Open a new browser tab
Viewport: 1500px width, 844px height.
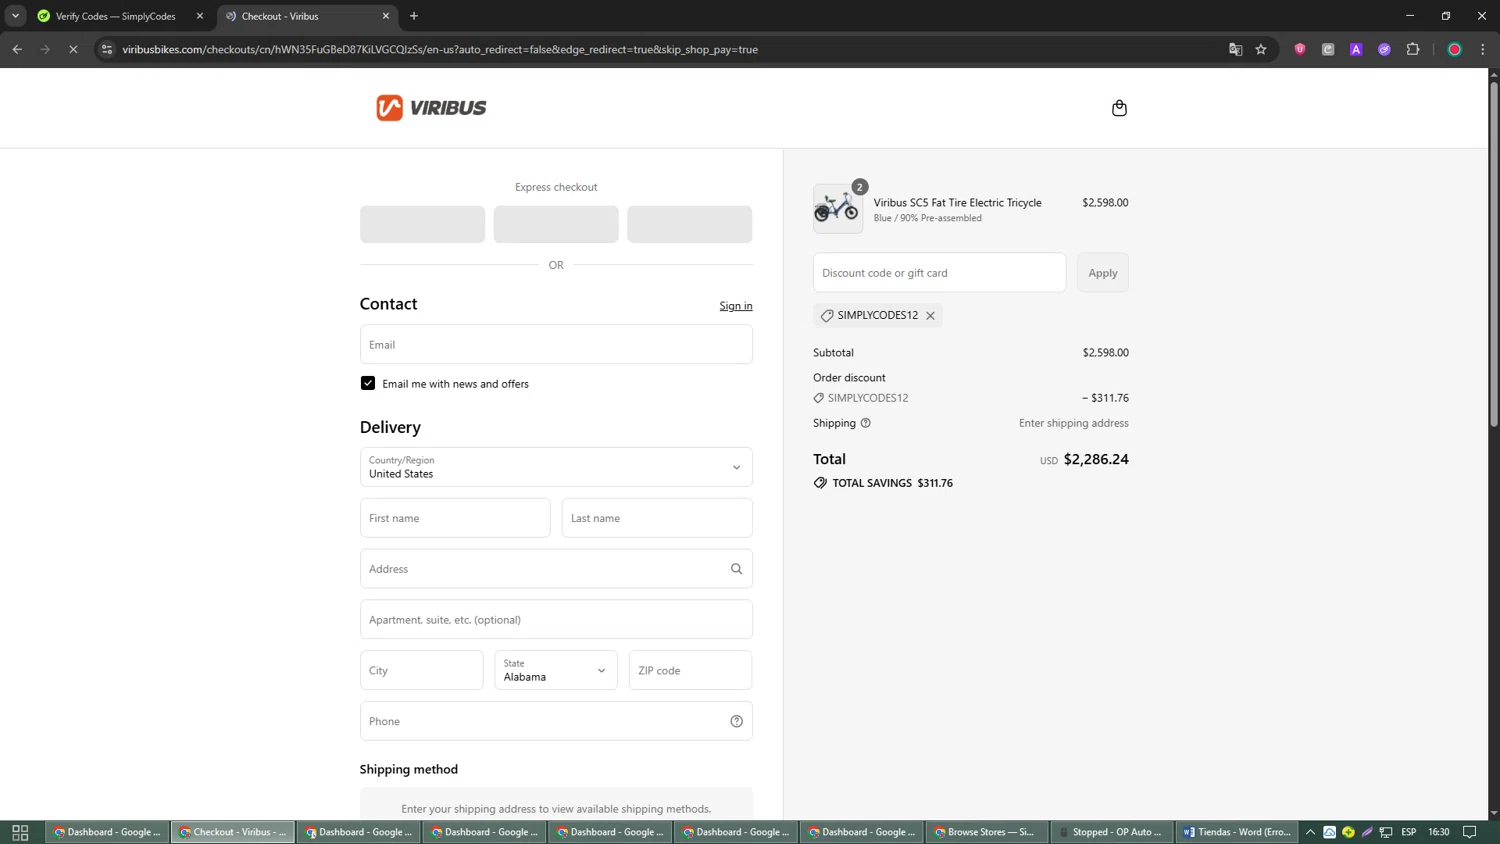tap(414, 16)
